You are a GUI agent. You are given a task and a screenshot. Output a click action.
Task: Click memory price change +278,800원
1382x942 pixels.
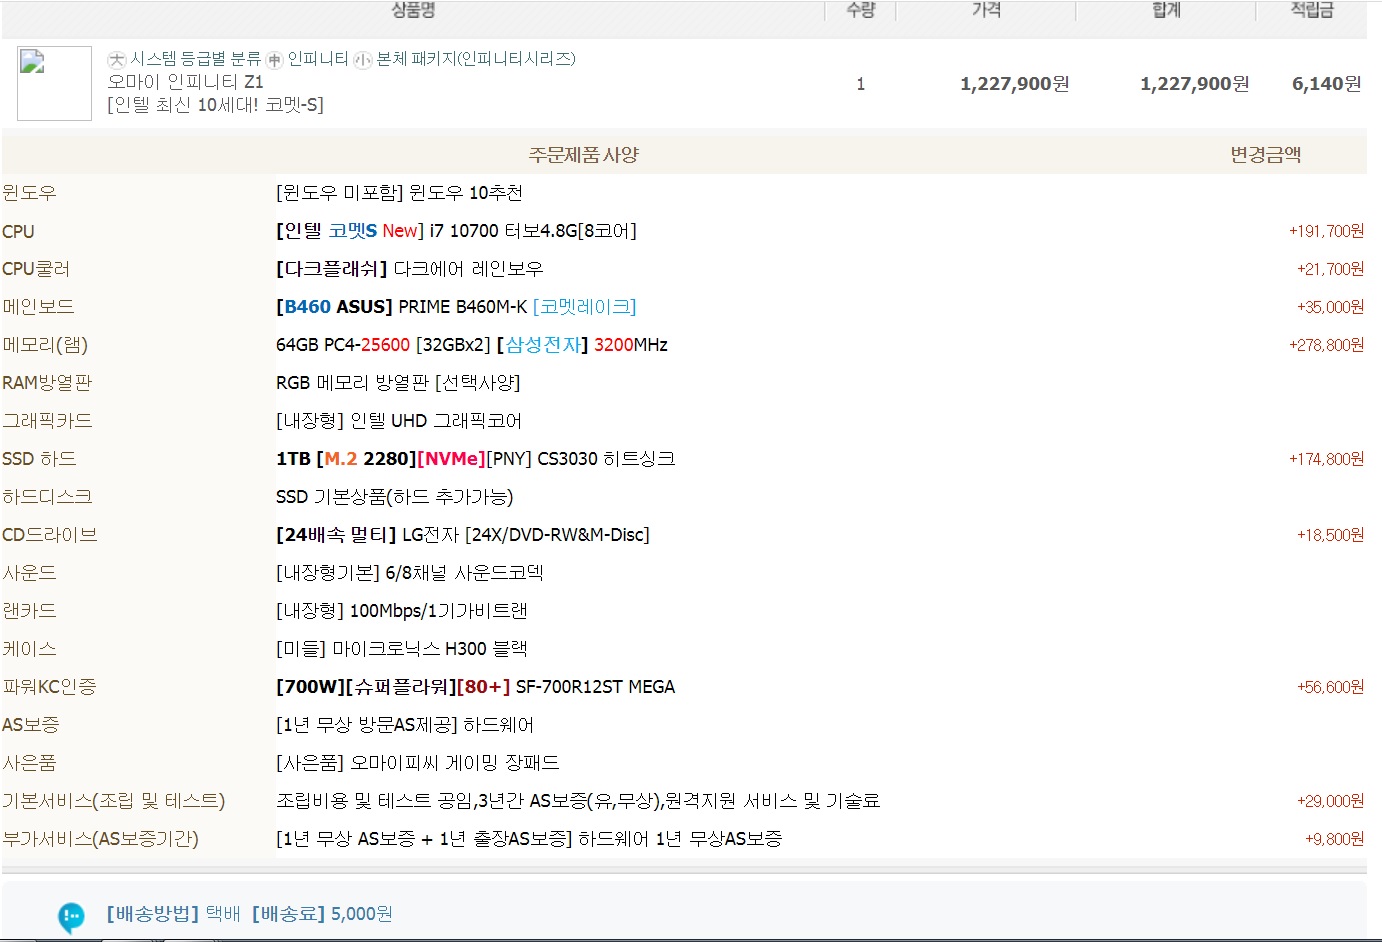coord(1326,345)
